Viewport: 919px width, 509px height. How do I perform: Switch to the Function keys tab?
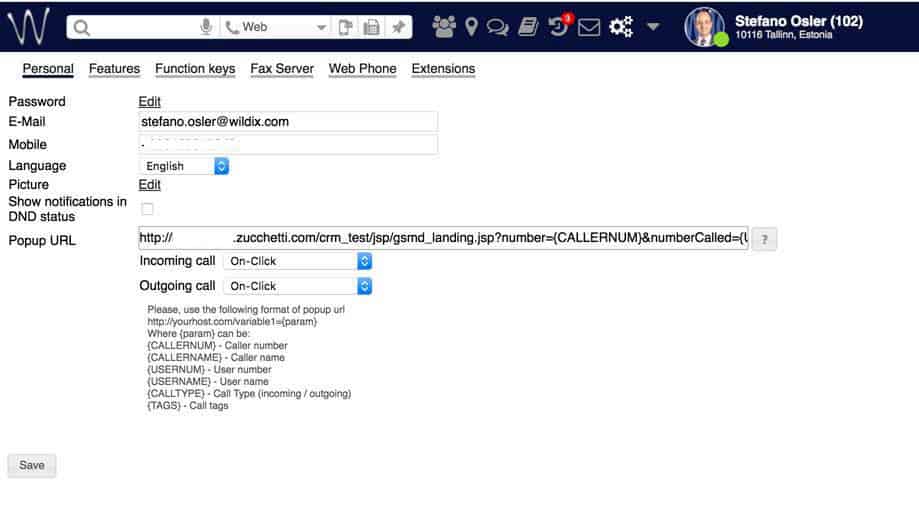click(x=195, y=69)
